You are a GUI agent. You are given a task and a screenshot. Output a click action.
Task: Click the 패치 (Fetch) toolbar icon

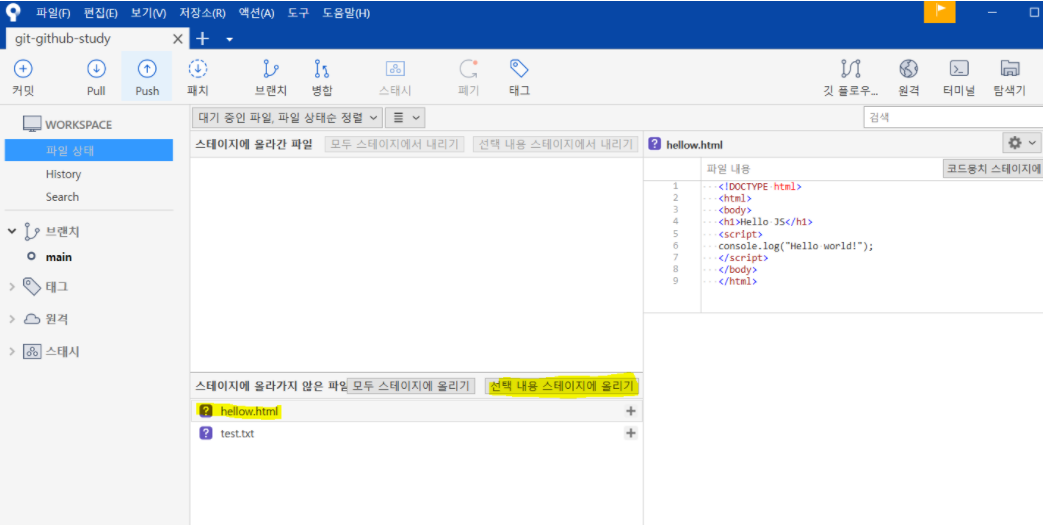[198, 69]
